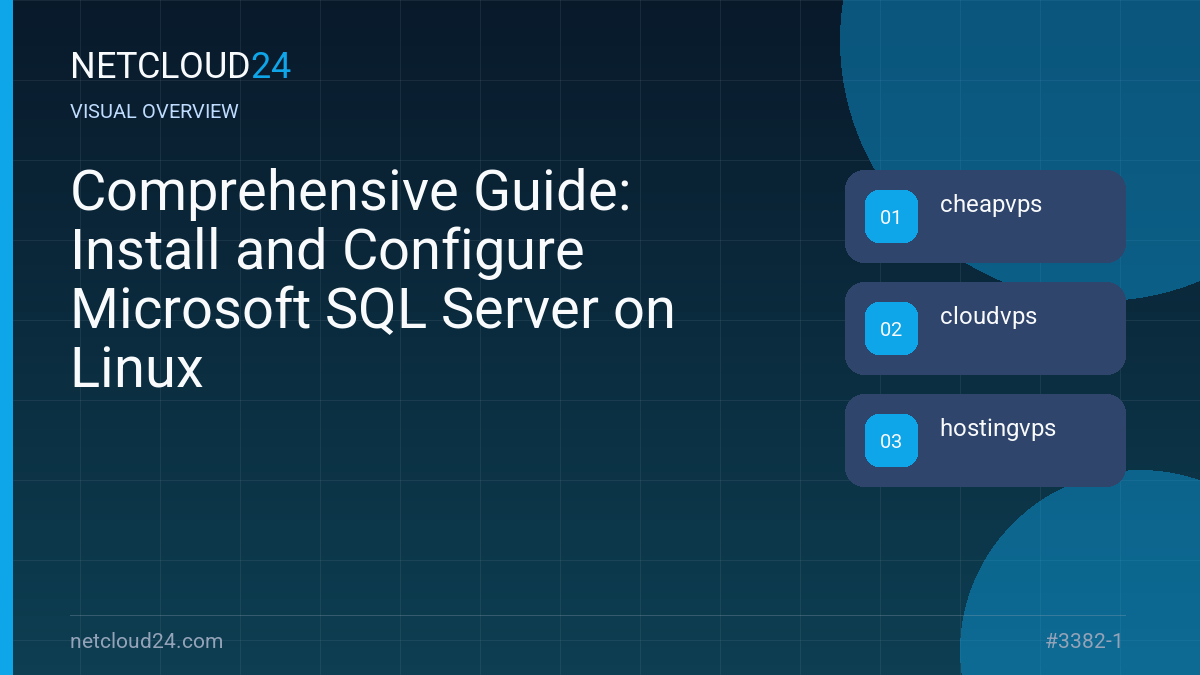This screenshot has width=1200, height=675.
Task: Open the cheapvps card
Action: pos(985,216)
